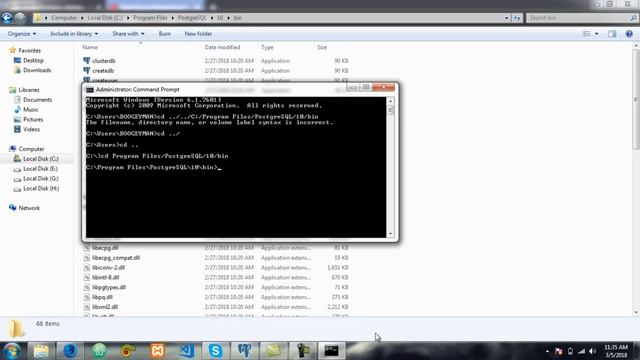Select Local Disk (E:) in navigation pane

click(x=40, y=169)
